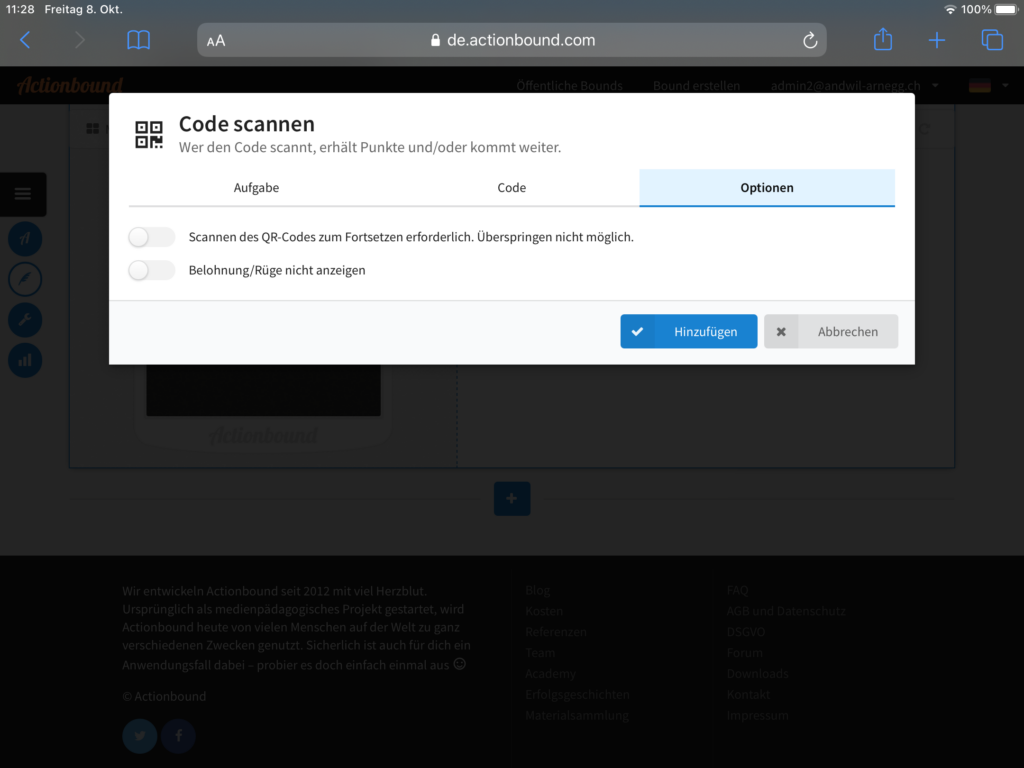This screenshot has height=768, width=1024.
Task: Reload the page with the refresh icon
Action: [x=810, y=40]
